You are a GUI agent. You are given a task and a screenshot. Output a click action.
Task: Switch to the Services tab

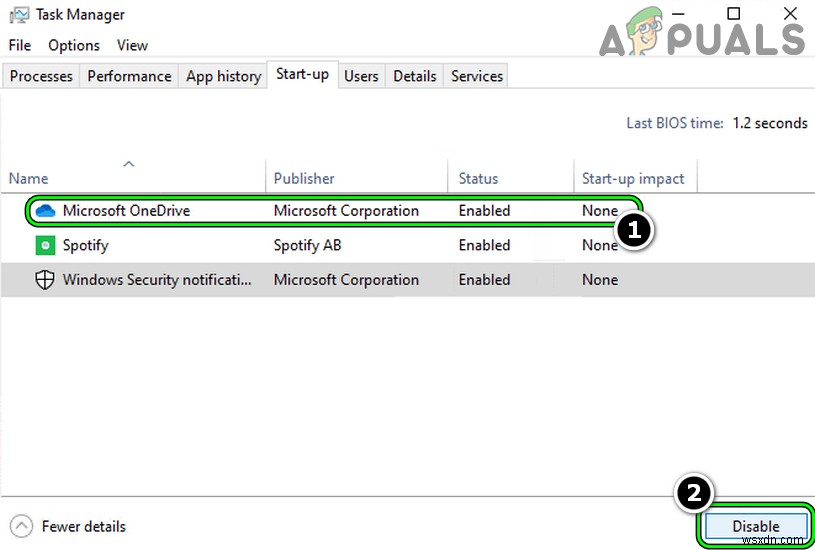point(477,76)
